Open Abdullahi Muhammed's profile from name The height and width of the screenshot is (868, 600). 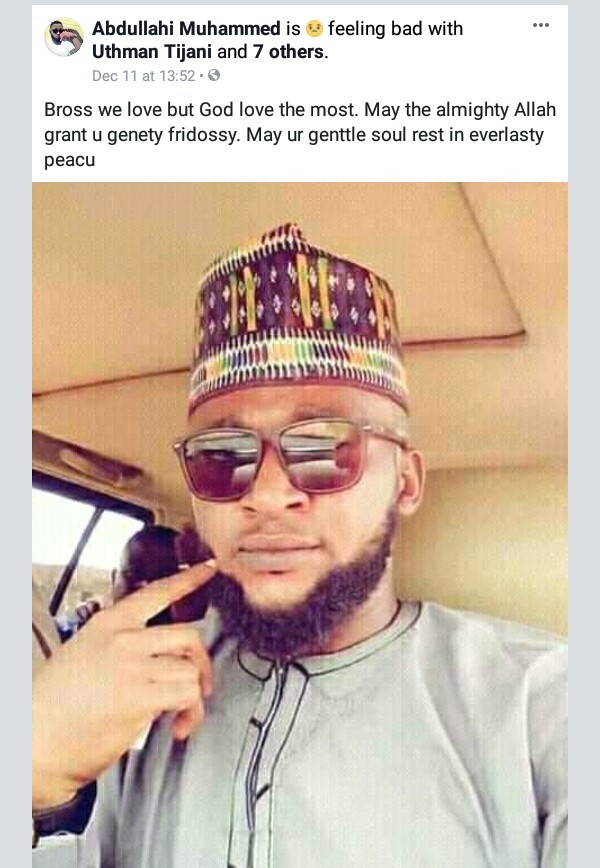point(187,28)
